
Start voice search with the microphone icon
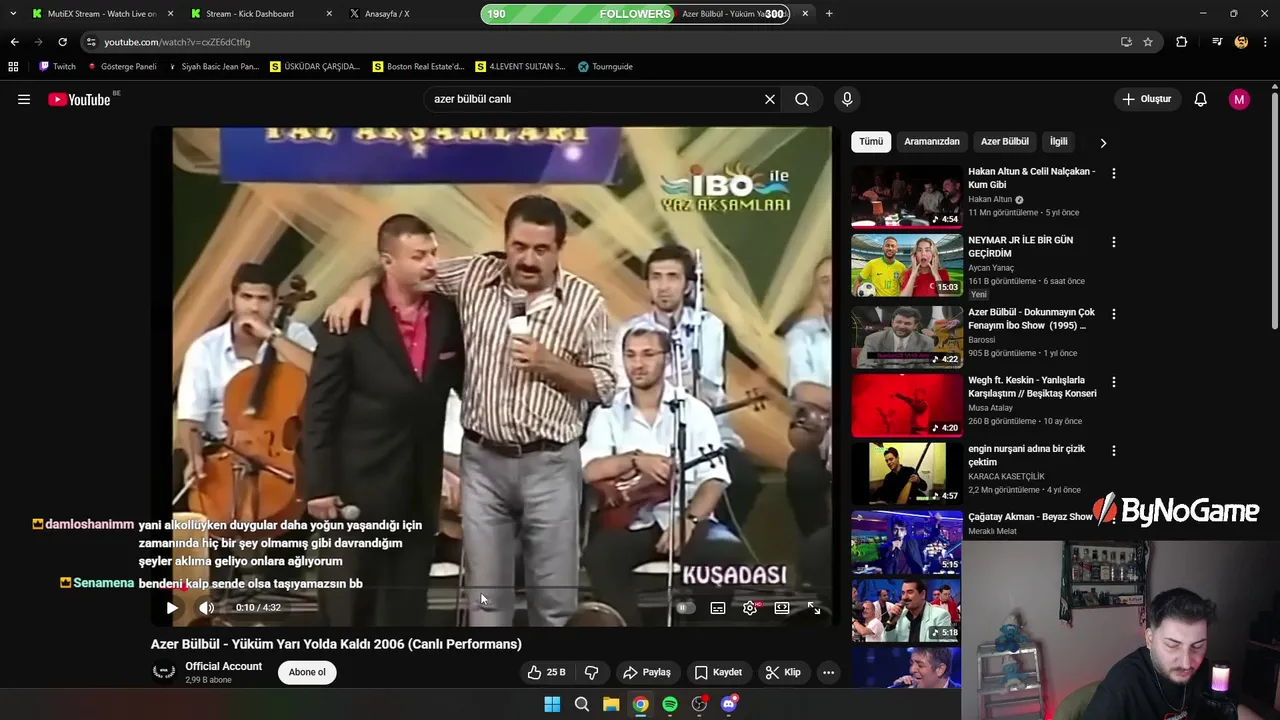coord(847,99)
